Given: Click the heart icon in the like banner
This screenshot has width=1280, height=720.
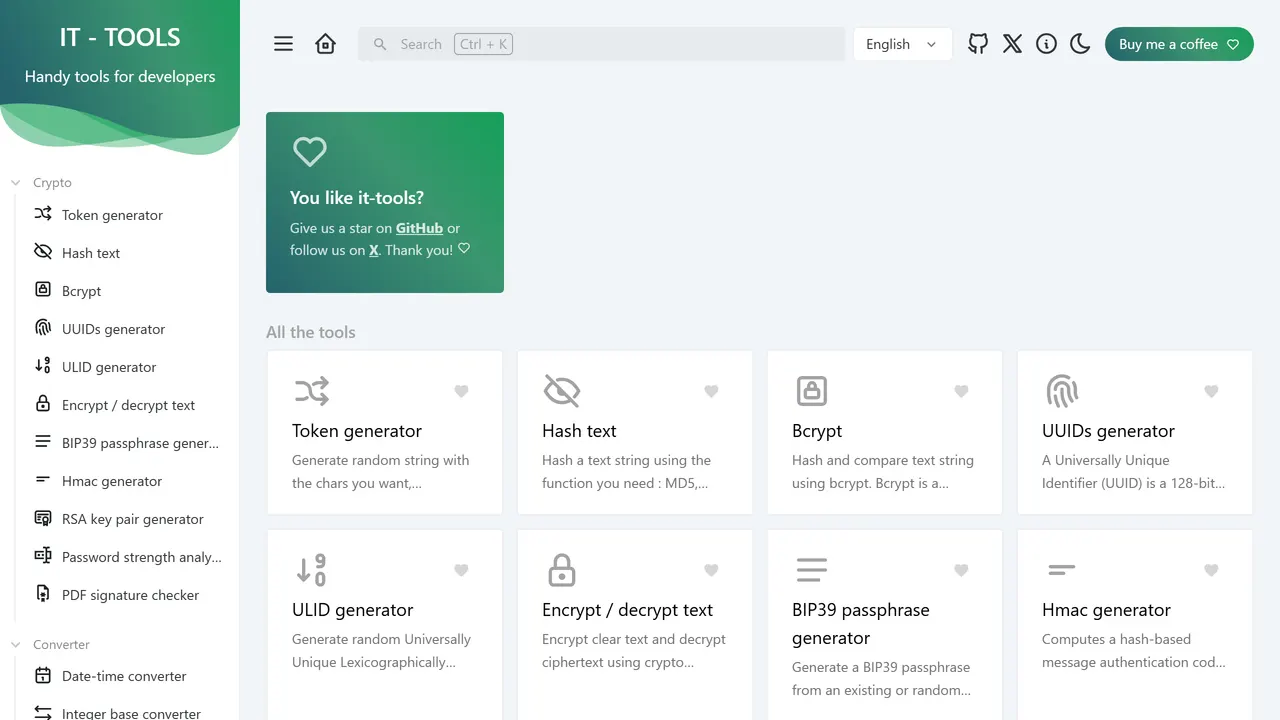Looking at the screenshot, I should point(310,152).
